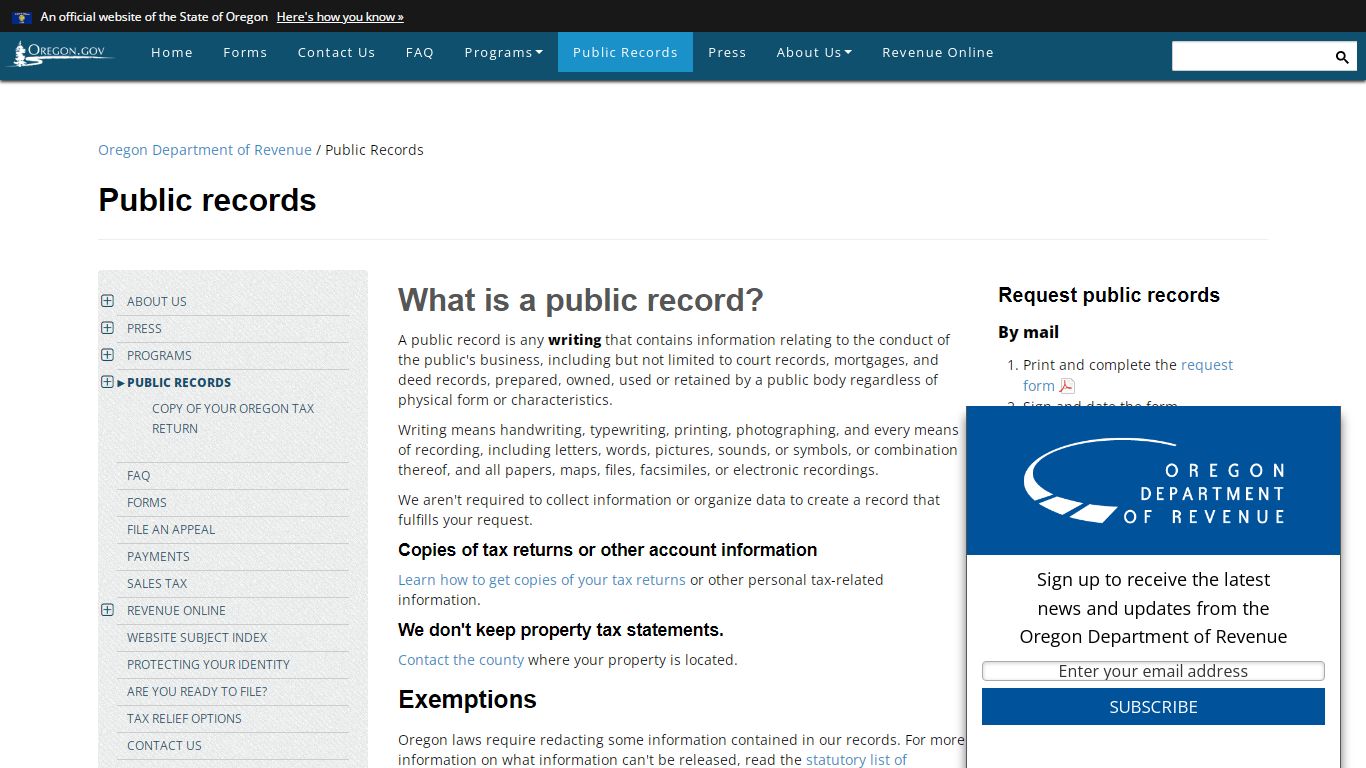
Task: Click the Exemptions heading
Action: (x=467, y=700)
